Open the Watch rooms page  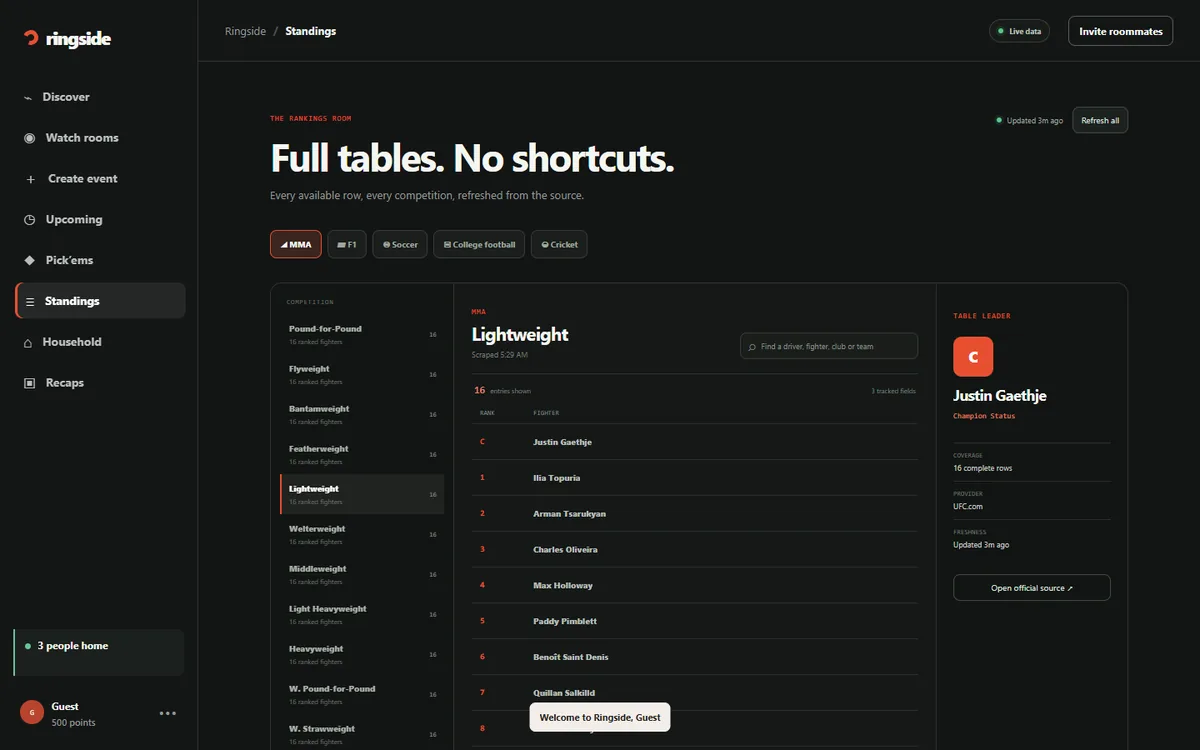click(100, 138)
